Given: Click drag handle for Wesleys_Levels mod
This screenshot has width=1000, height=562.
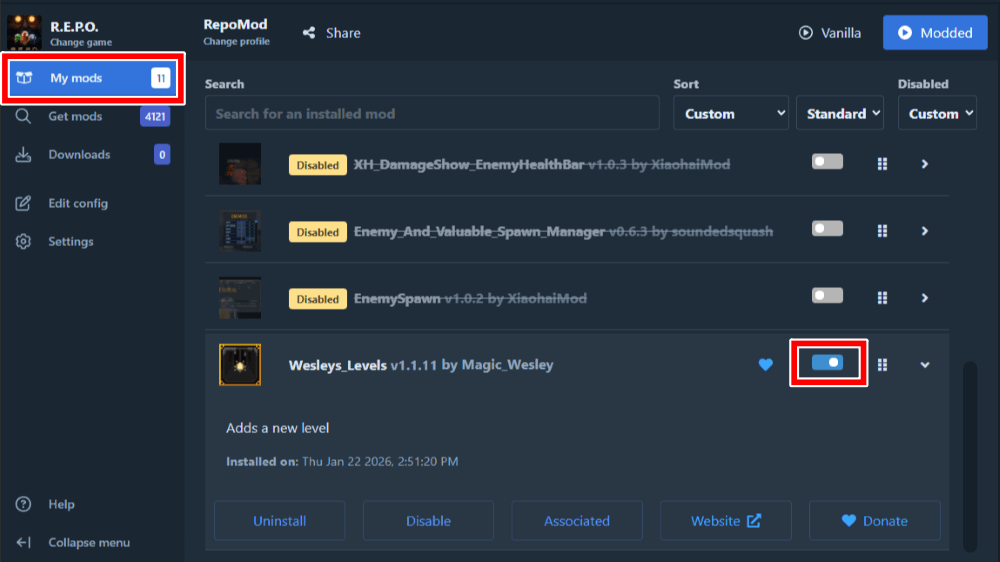Looking at the screenshot, I should click(x=882, y=365).
